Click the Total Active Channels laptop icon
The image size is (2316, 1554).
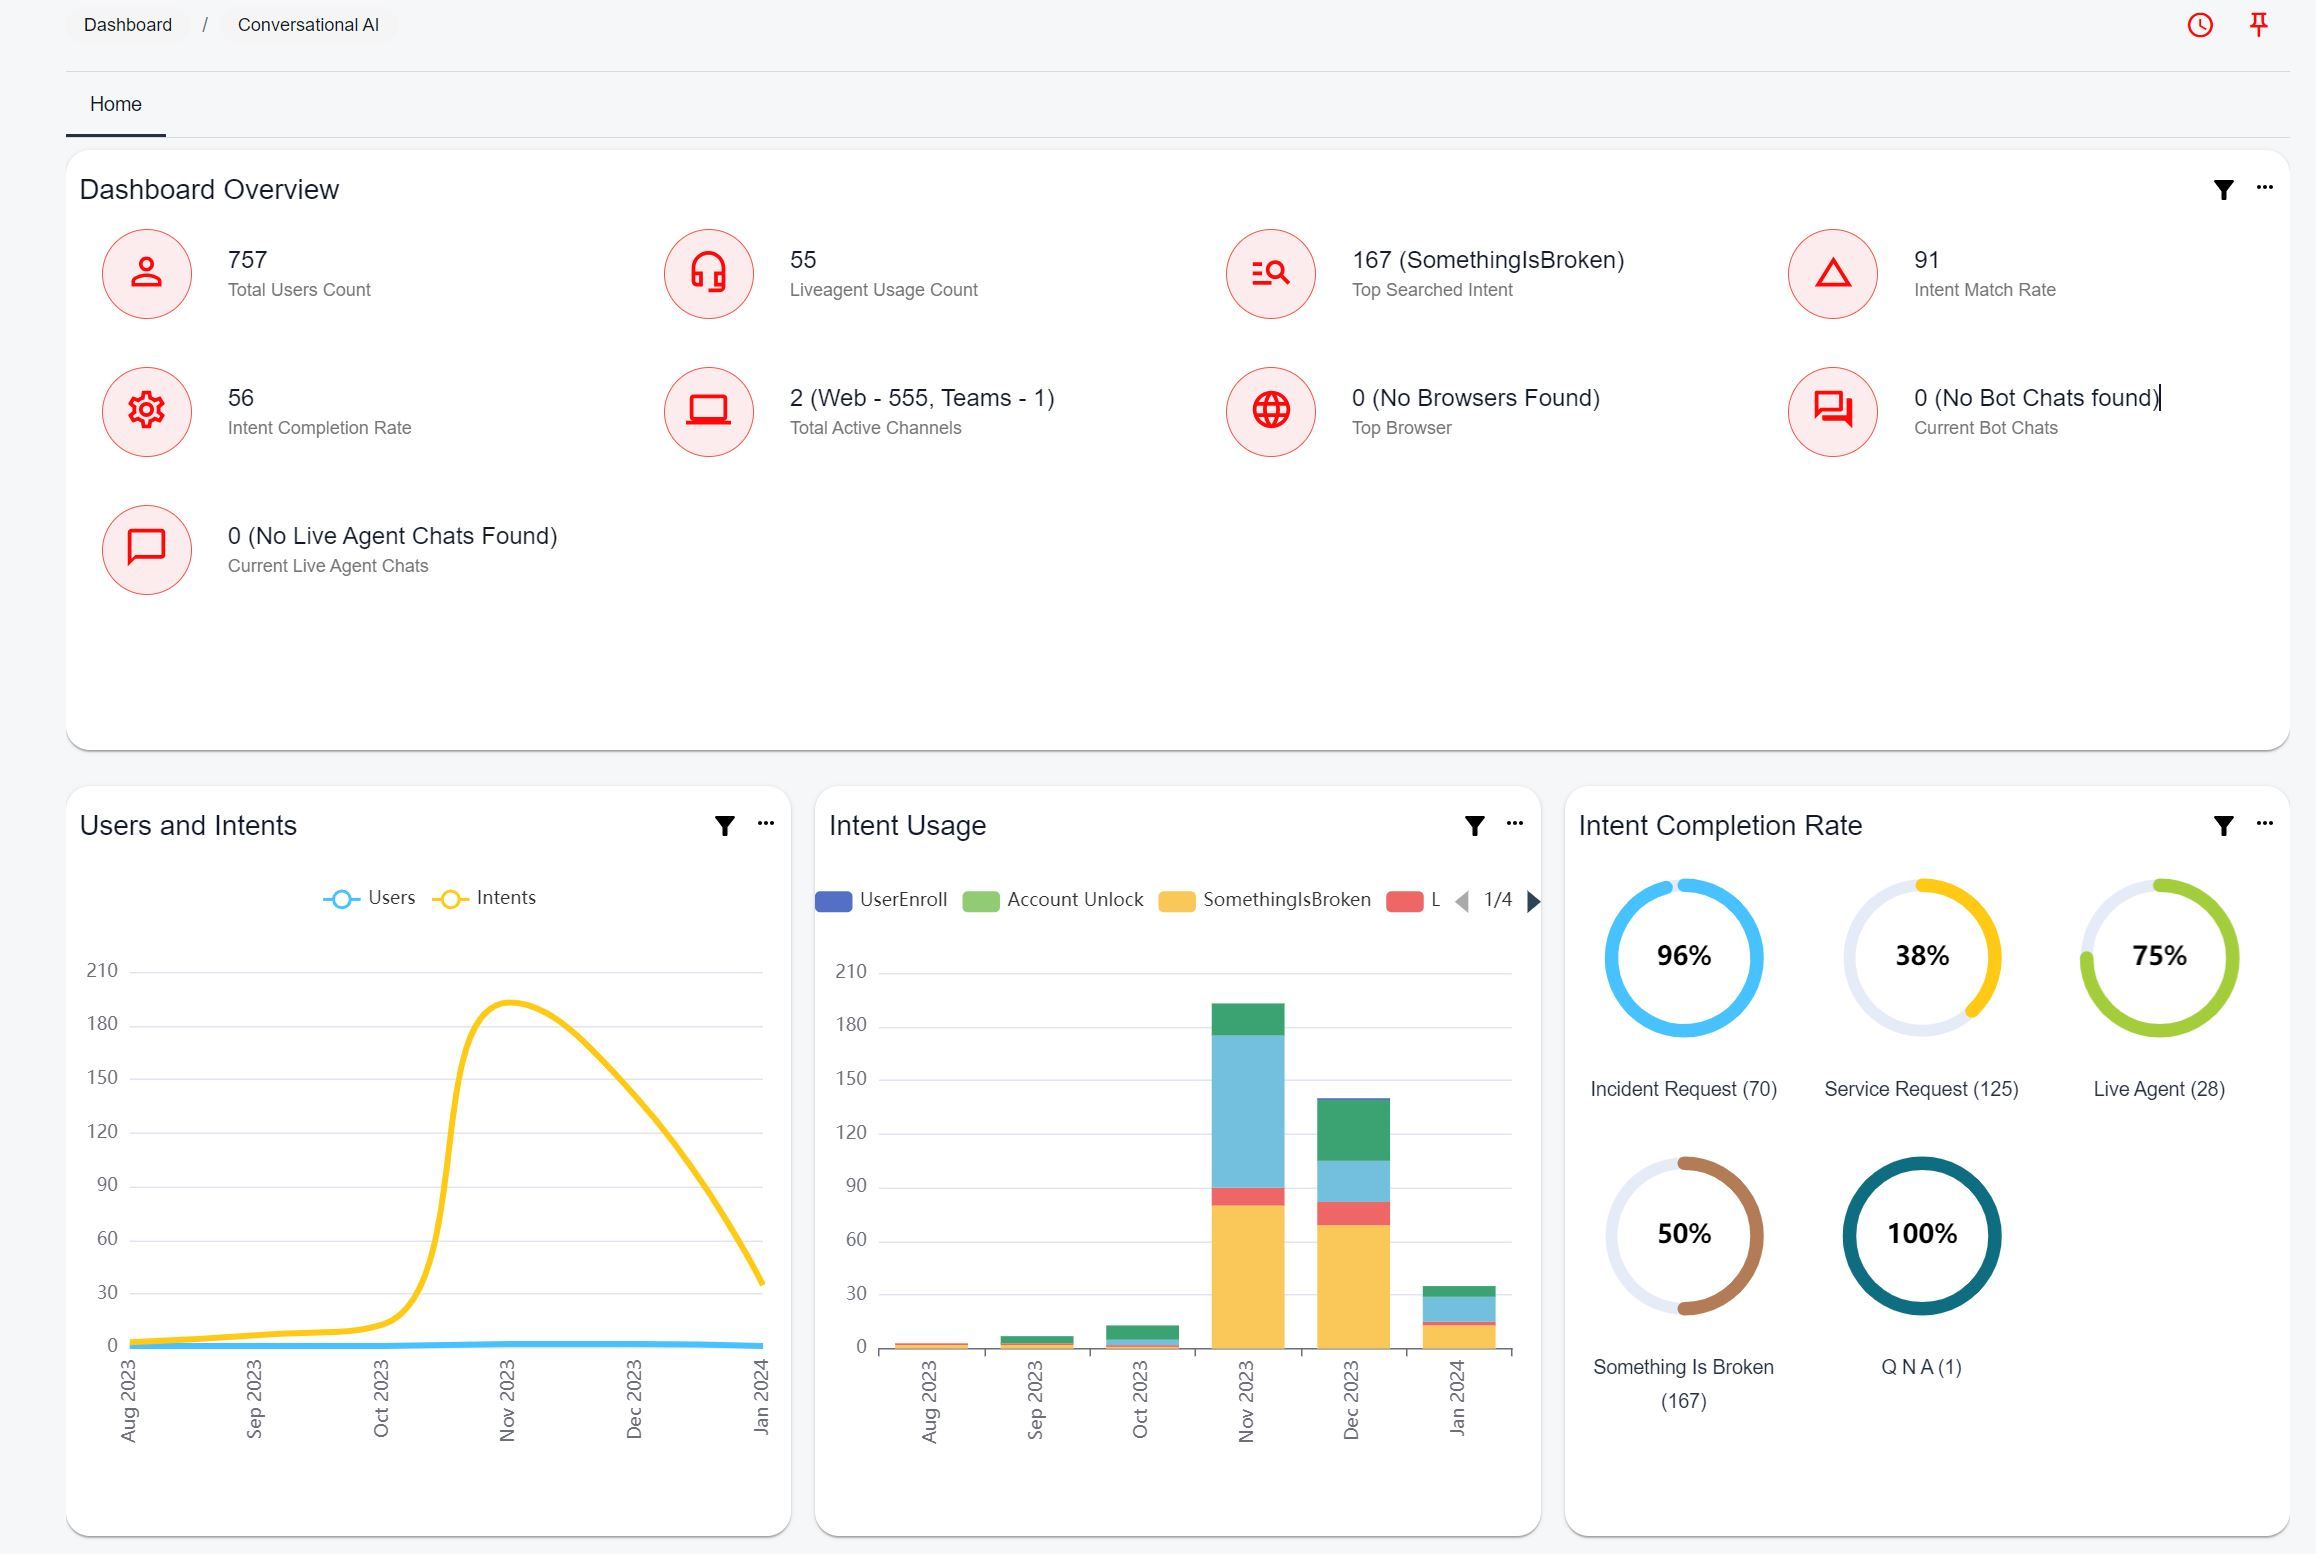pyautogui.click(x=709, y=411)
